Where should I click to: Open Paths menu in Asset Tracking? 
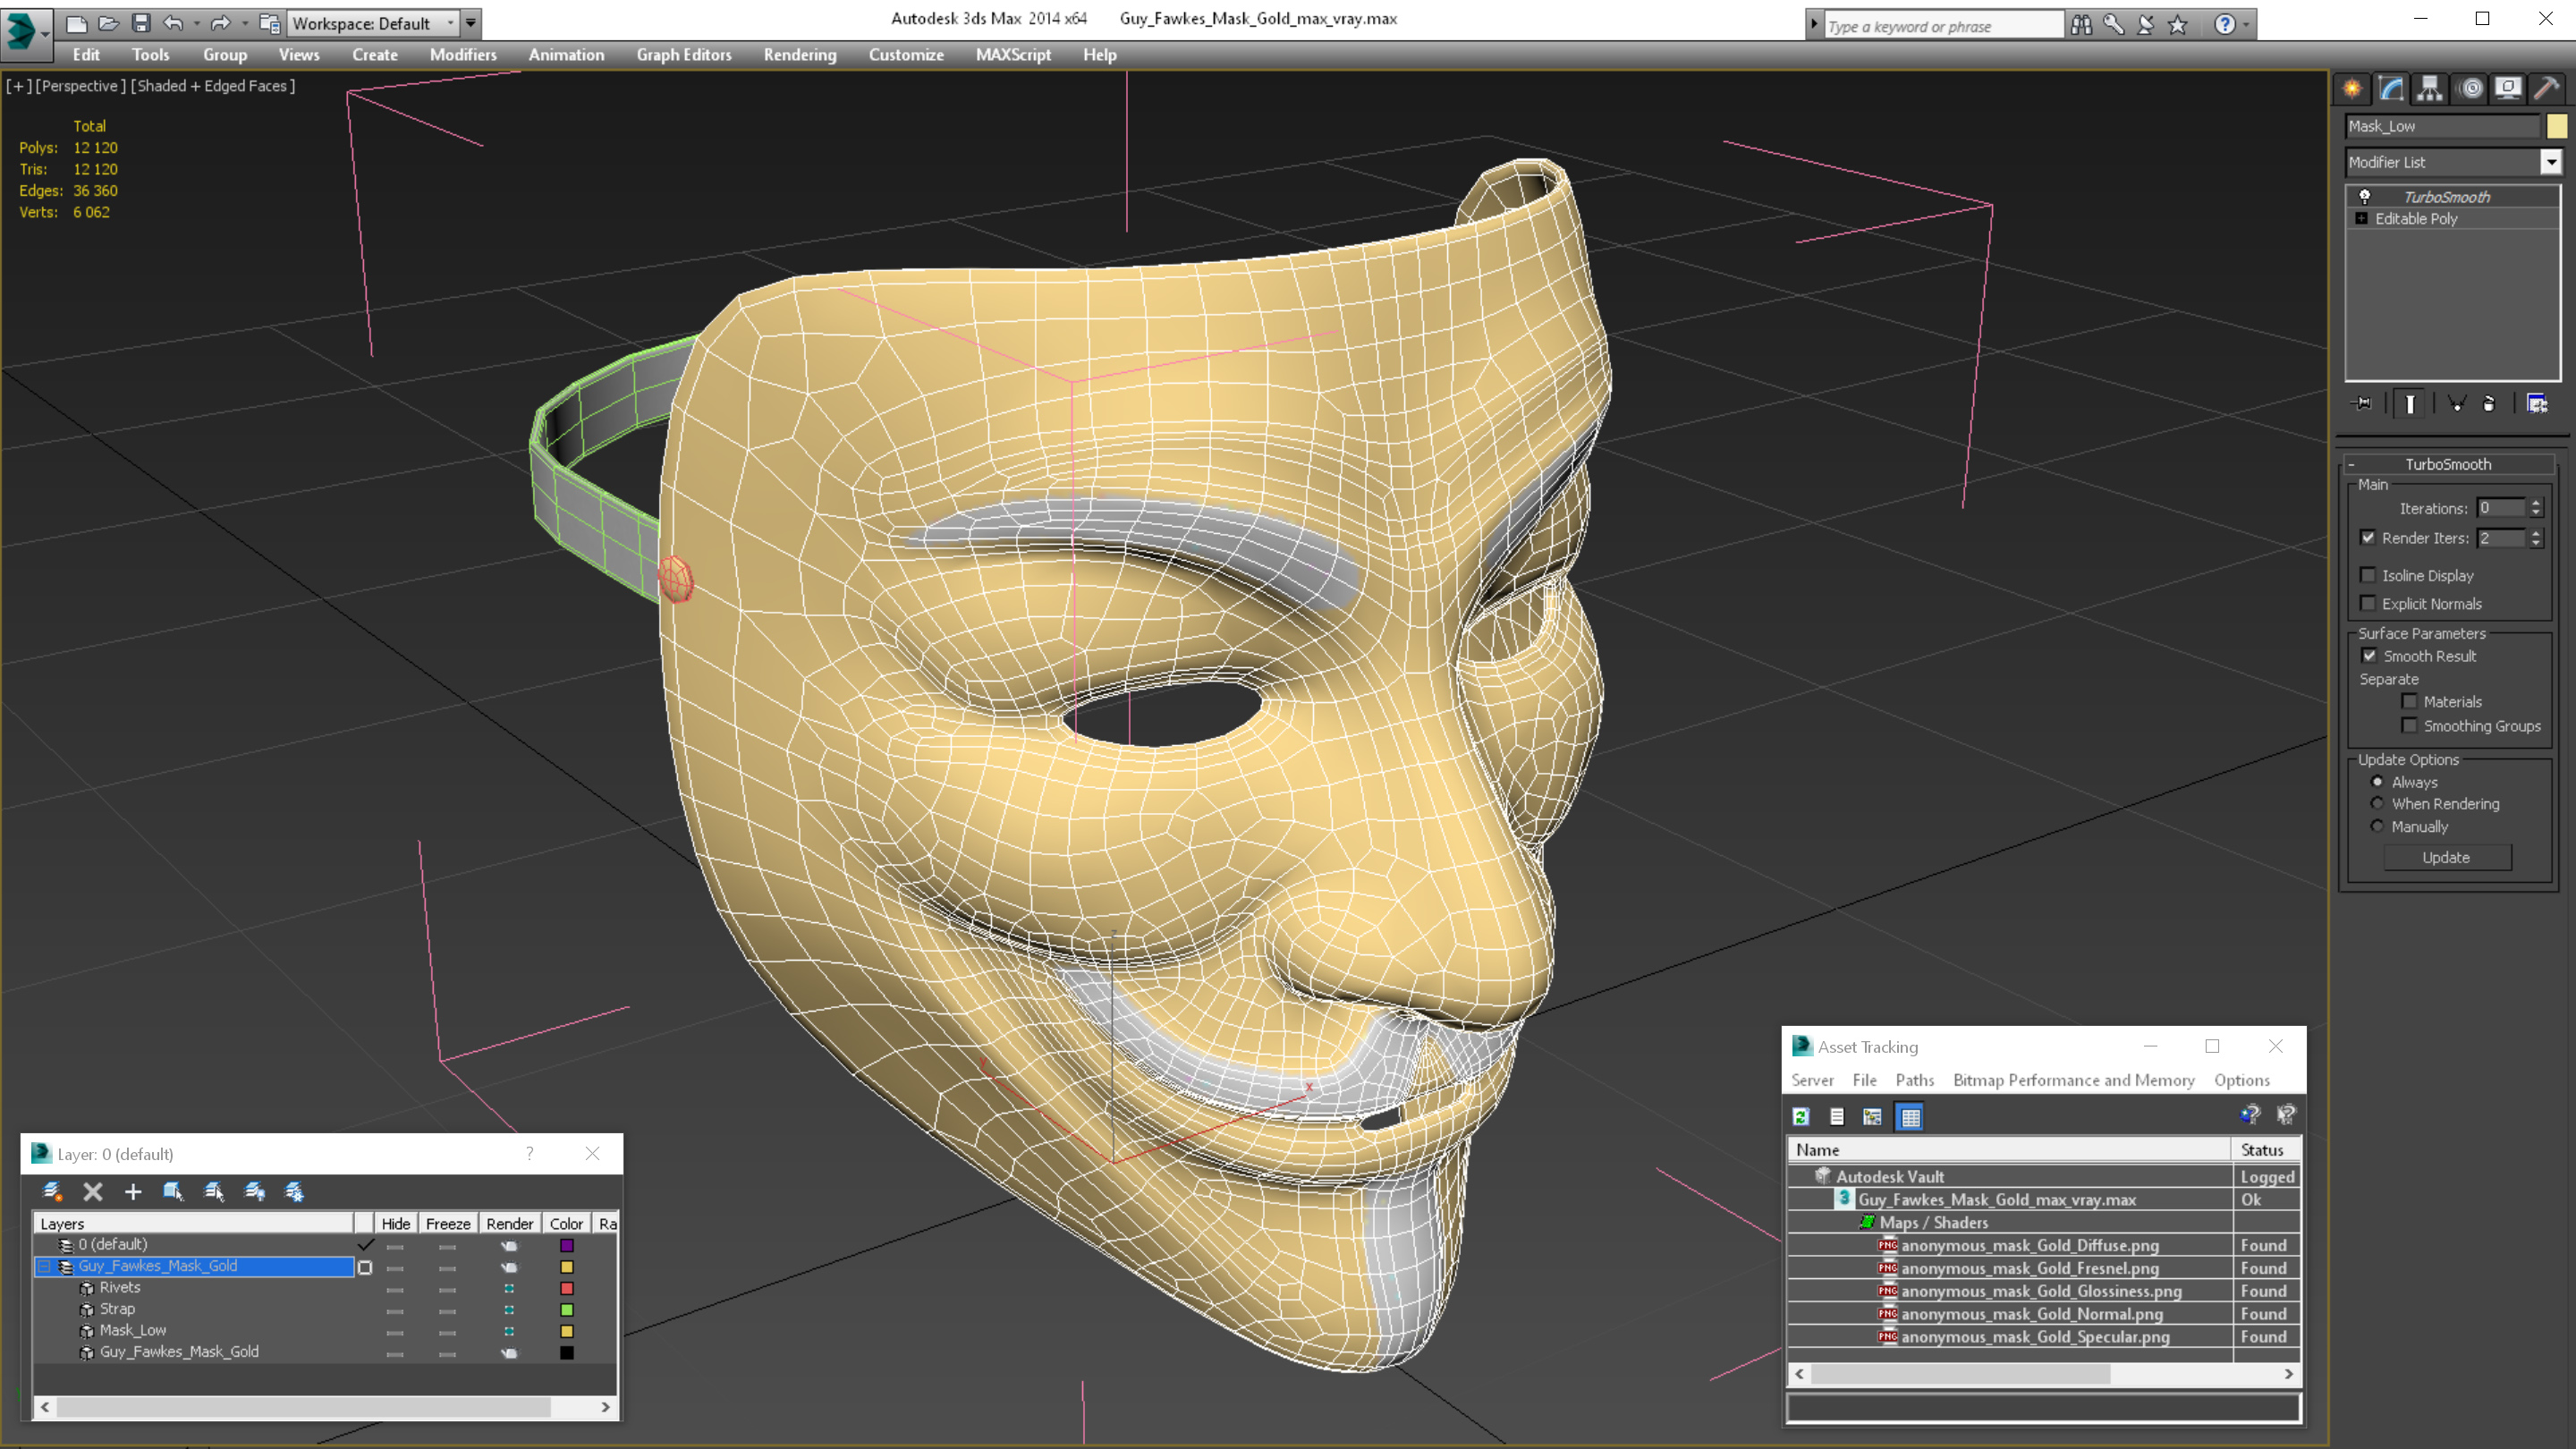(x=1914, y=1080)
